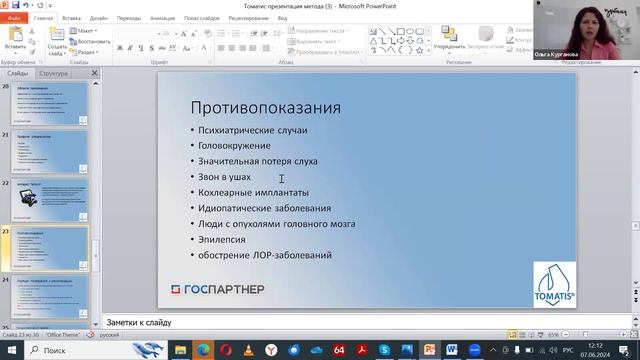This screenshot has height=360, width=640.
Task: Click the Format Painter brush icon
Action: (32, 52)
